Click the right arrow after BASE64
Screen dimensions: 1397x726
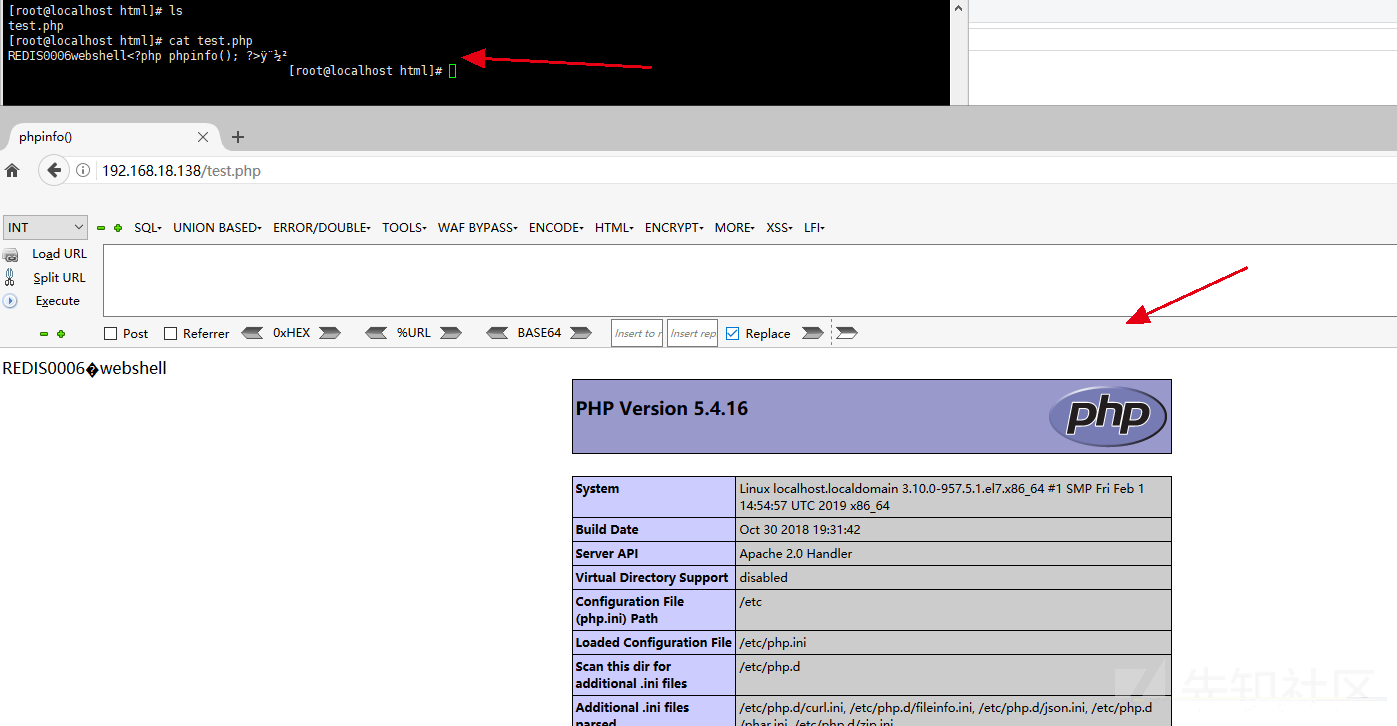click(581, 333)
